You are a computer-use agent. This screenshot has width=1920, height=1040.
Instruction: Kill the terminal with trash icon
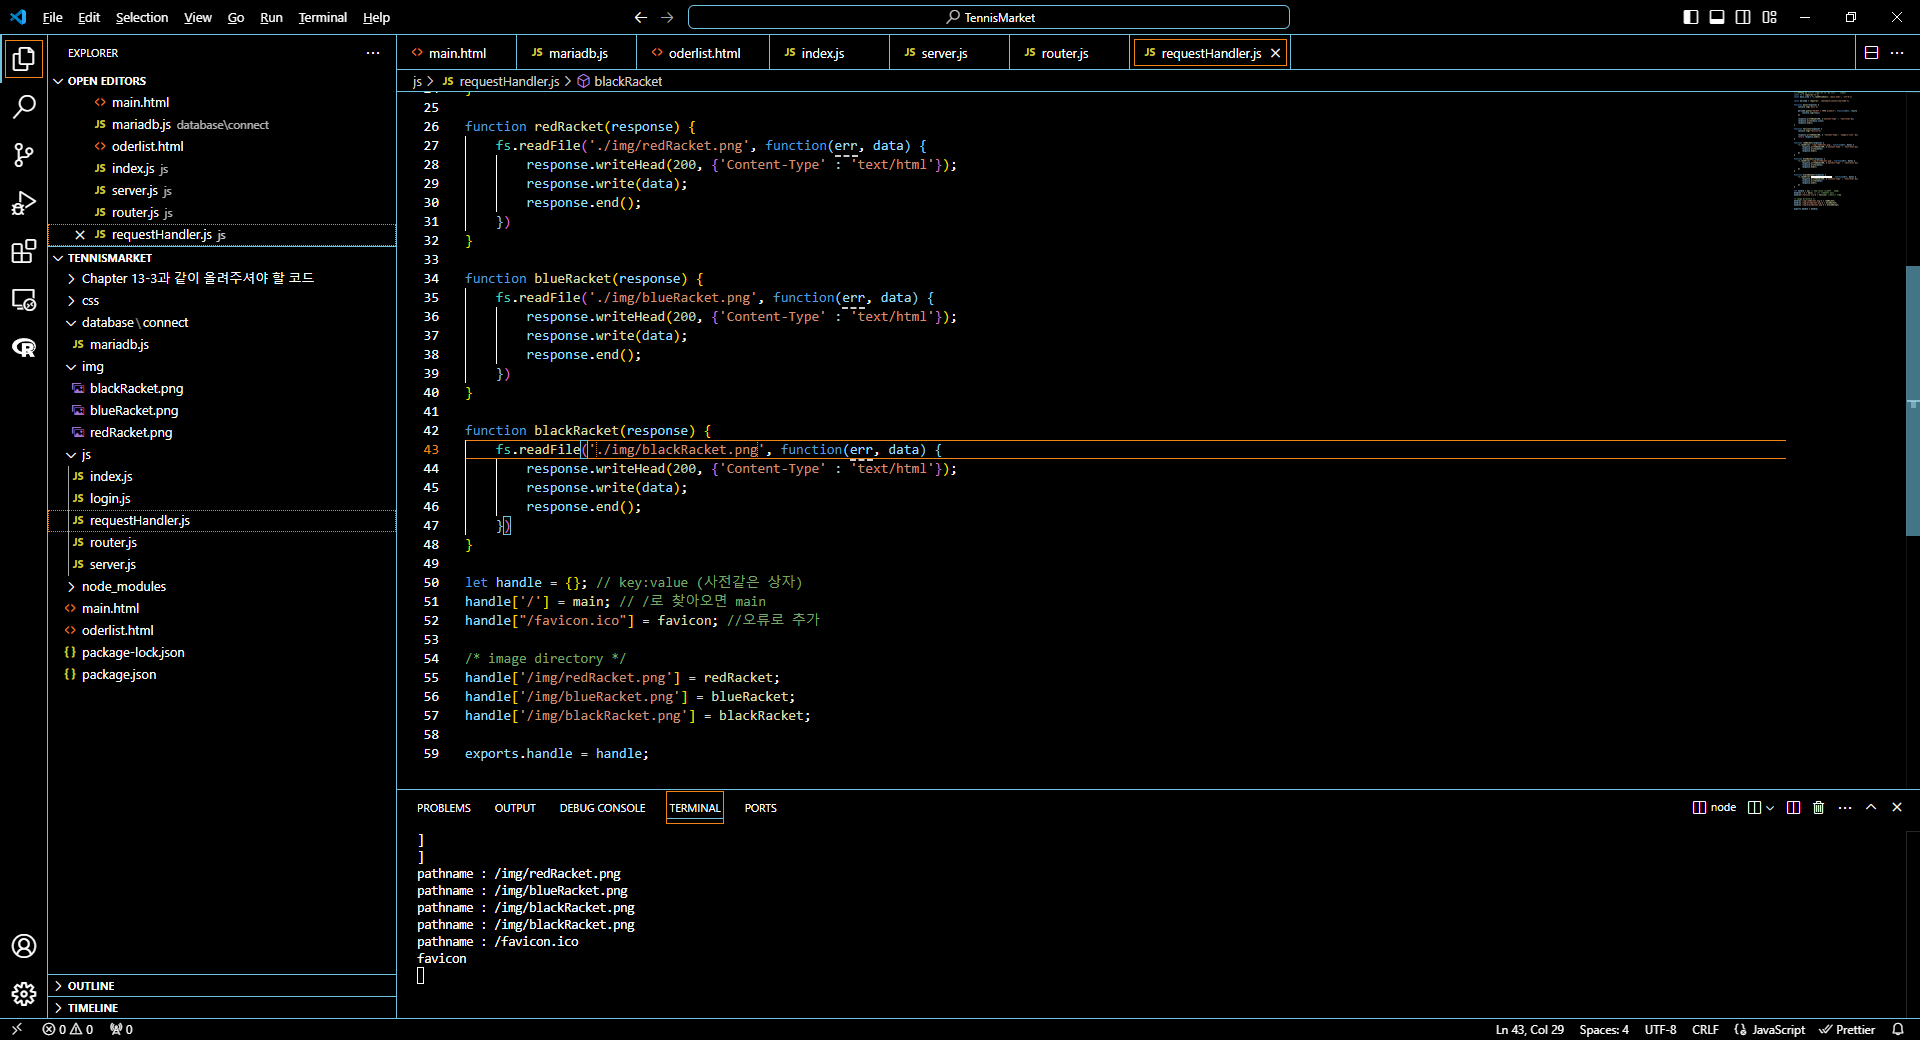1819,807
